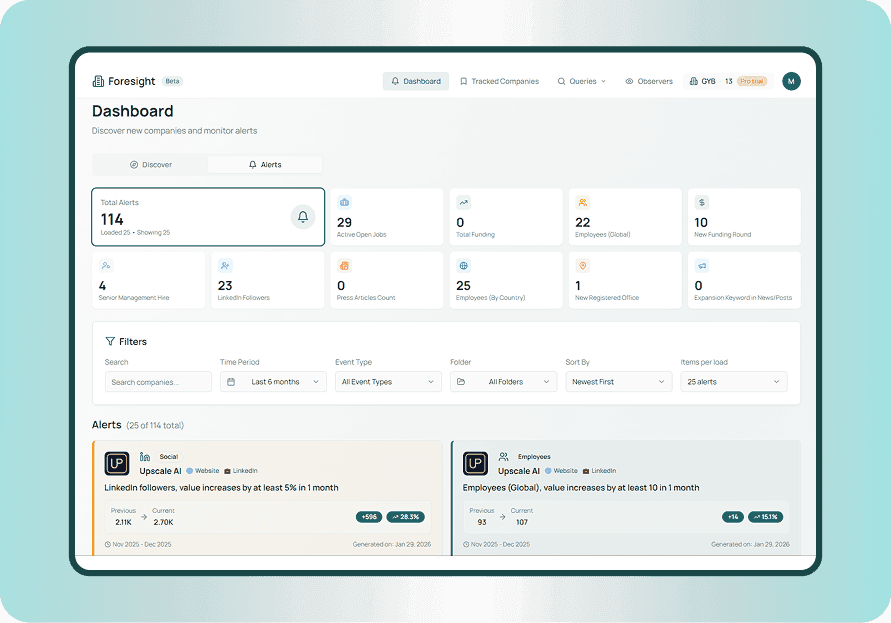
Task: Click the Expansion Keyword megaphone icon
Action: (x=702, y=266)
